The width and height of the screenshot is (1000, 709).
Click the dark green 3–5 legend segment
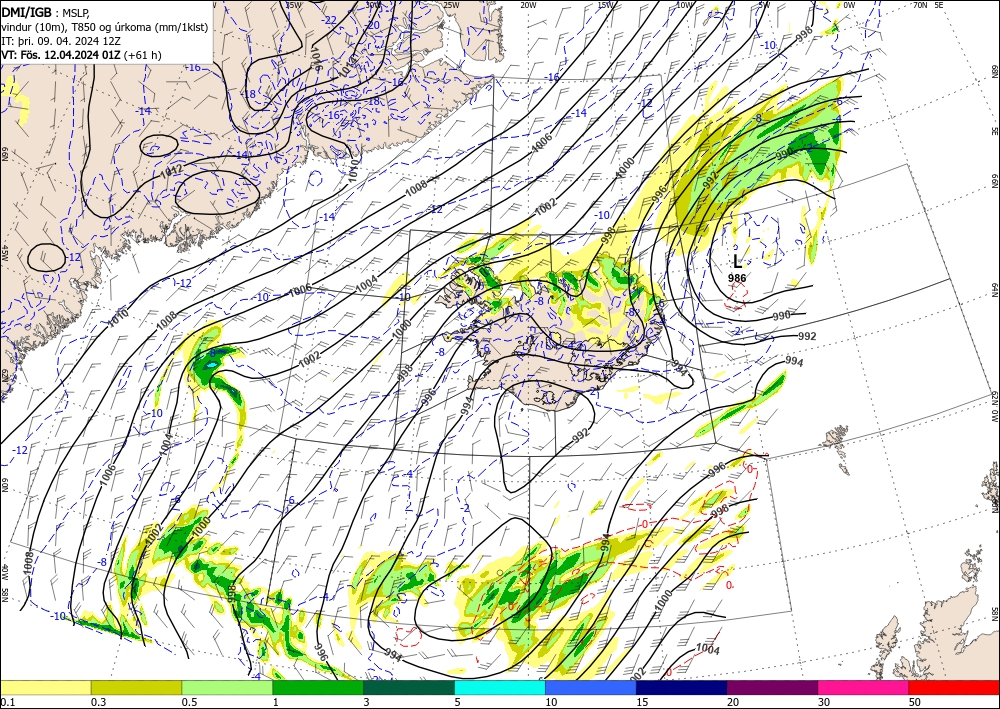(409, 687)
